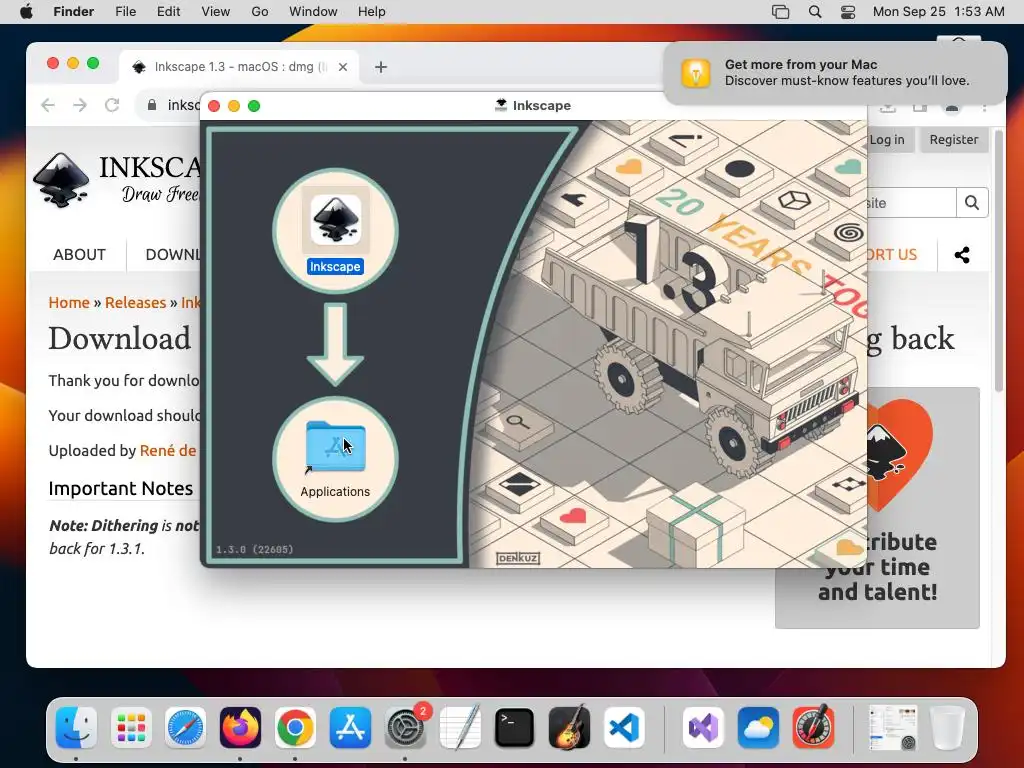
Task: Open the Finder menu
Action: 74,12
